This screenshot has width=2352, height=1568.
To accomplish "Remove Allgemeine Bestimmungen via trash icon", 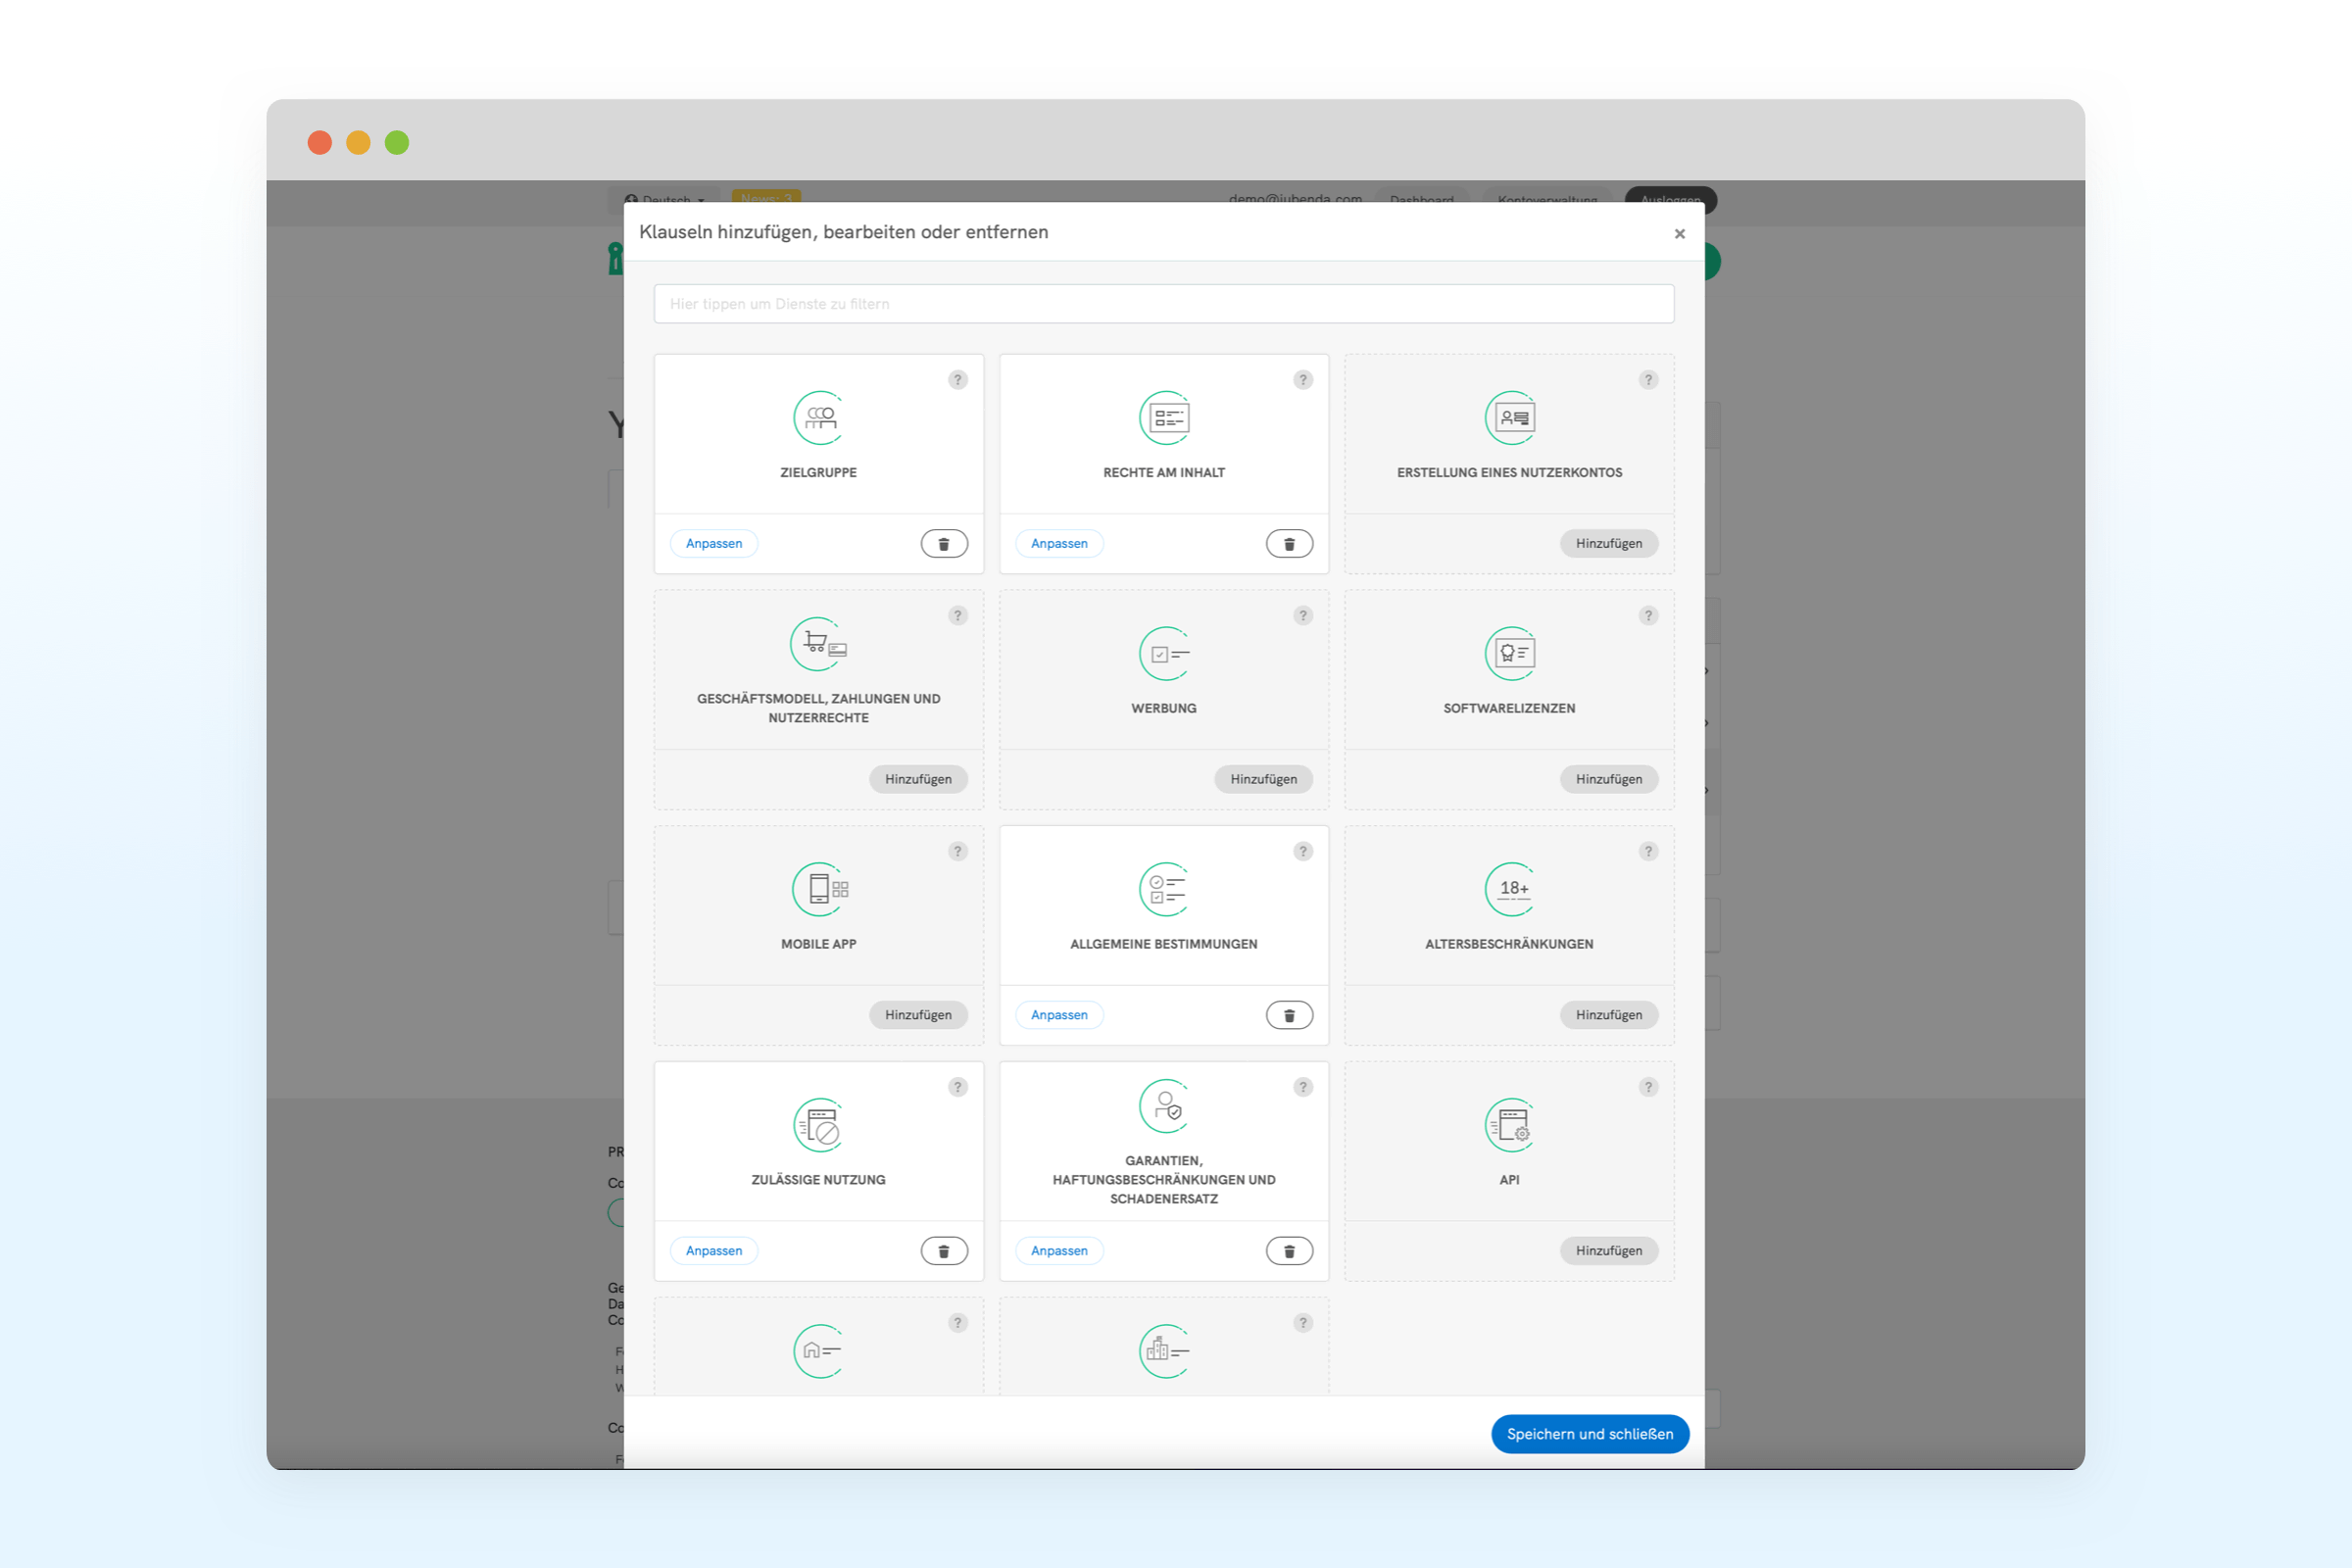I will coord(1288,1015).
